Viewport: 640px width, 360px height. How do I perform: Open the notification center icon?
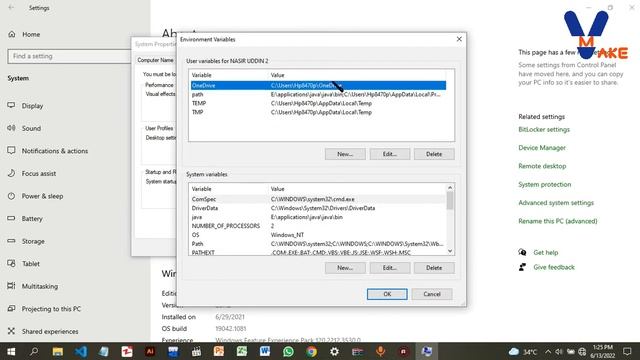[x=627, y=351]
